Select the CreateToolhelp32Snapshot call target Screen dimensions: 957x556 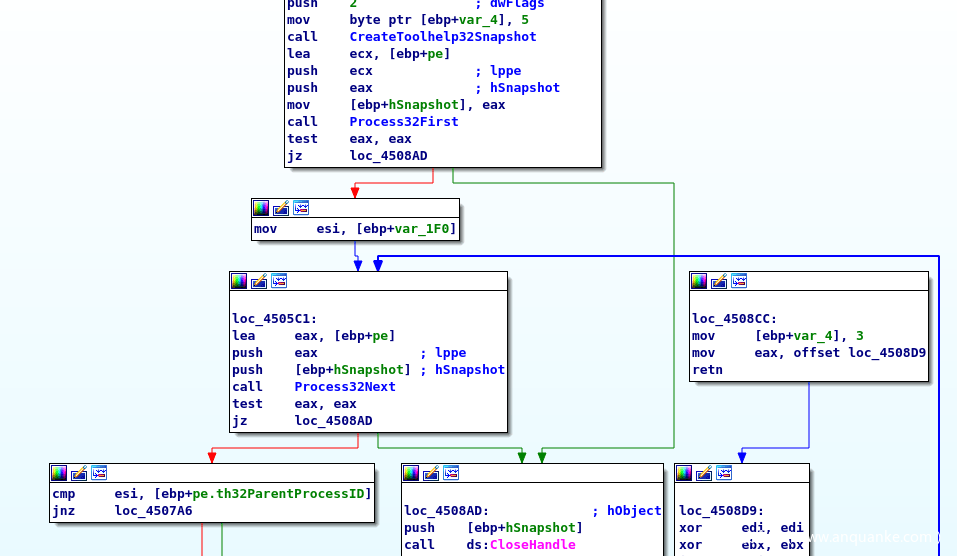click(442, 37)
